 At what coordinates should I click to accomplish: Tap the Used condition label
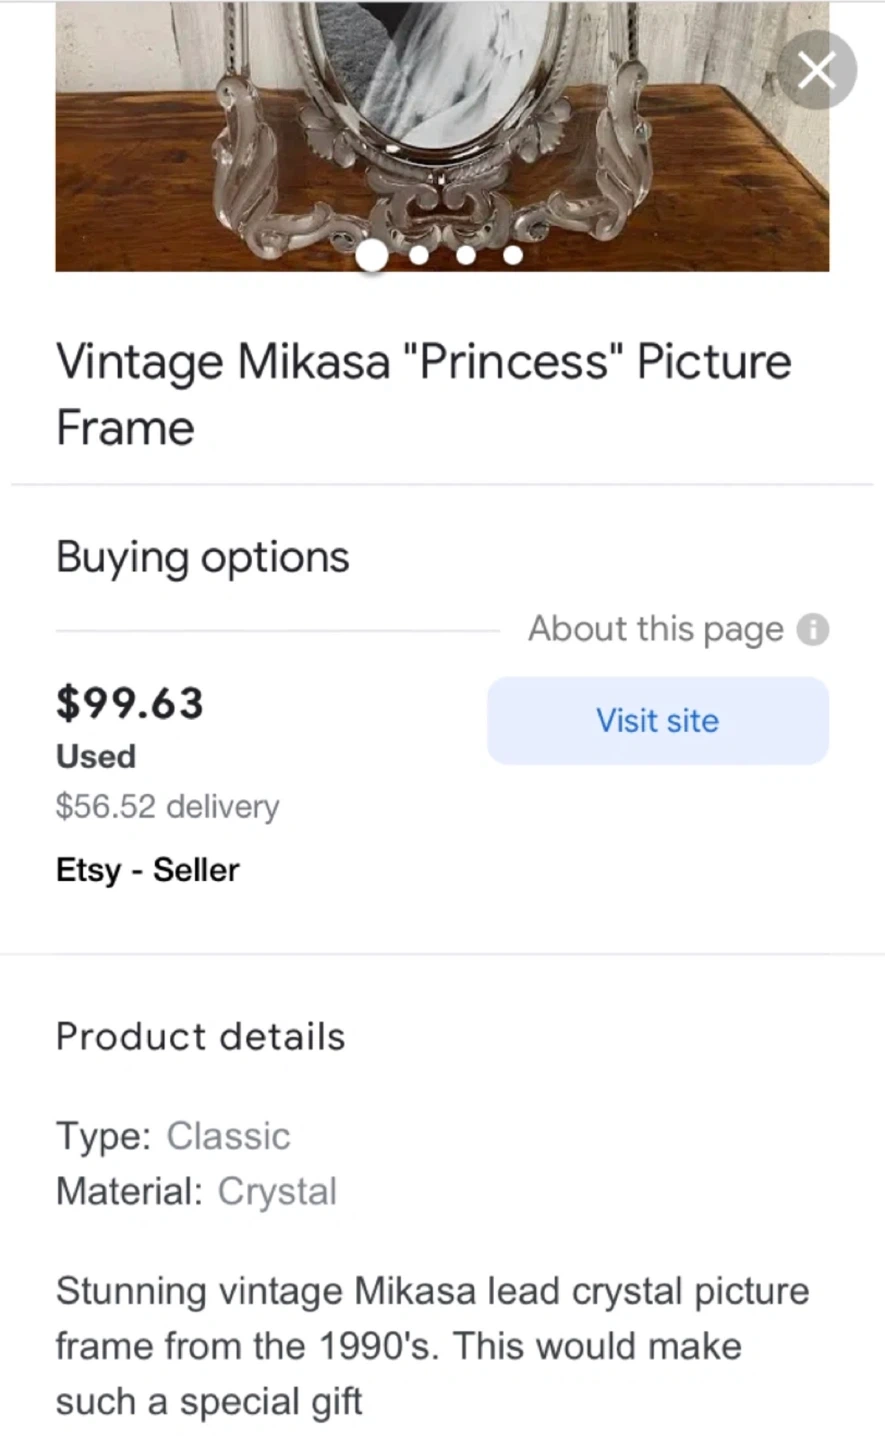(x=96, y=756)
